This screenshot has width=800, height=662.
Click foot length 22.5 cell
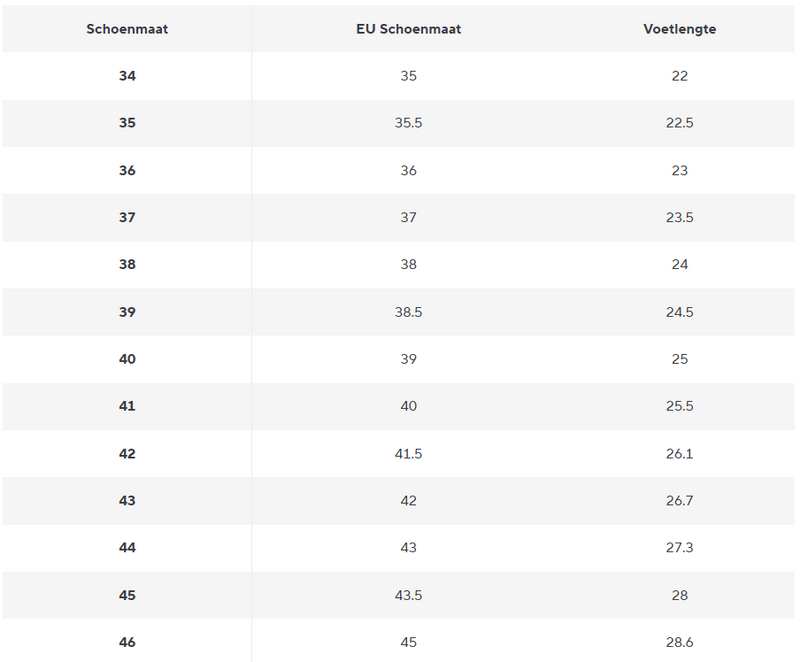(x=680, y=123)
